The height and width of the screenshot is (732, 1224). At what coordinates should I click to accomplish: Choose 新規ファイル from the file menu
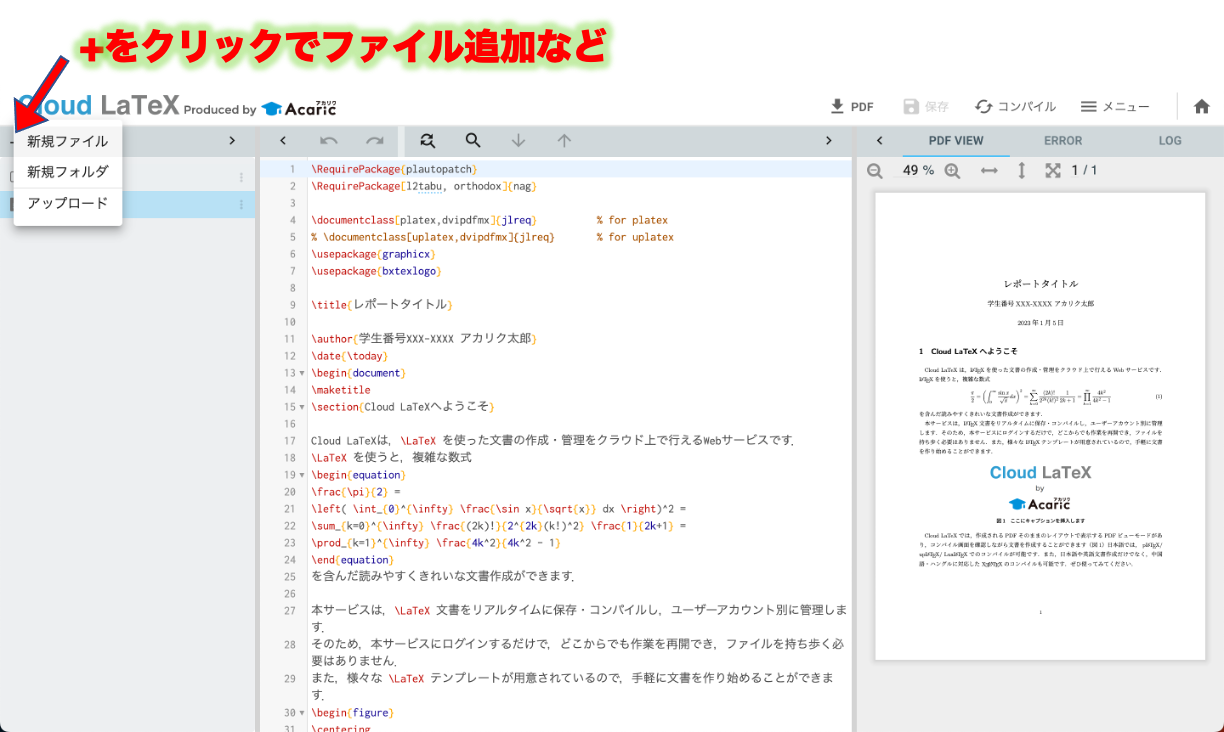click(x=67, y=142)
